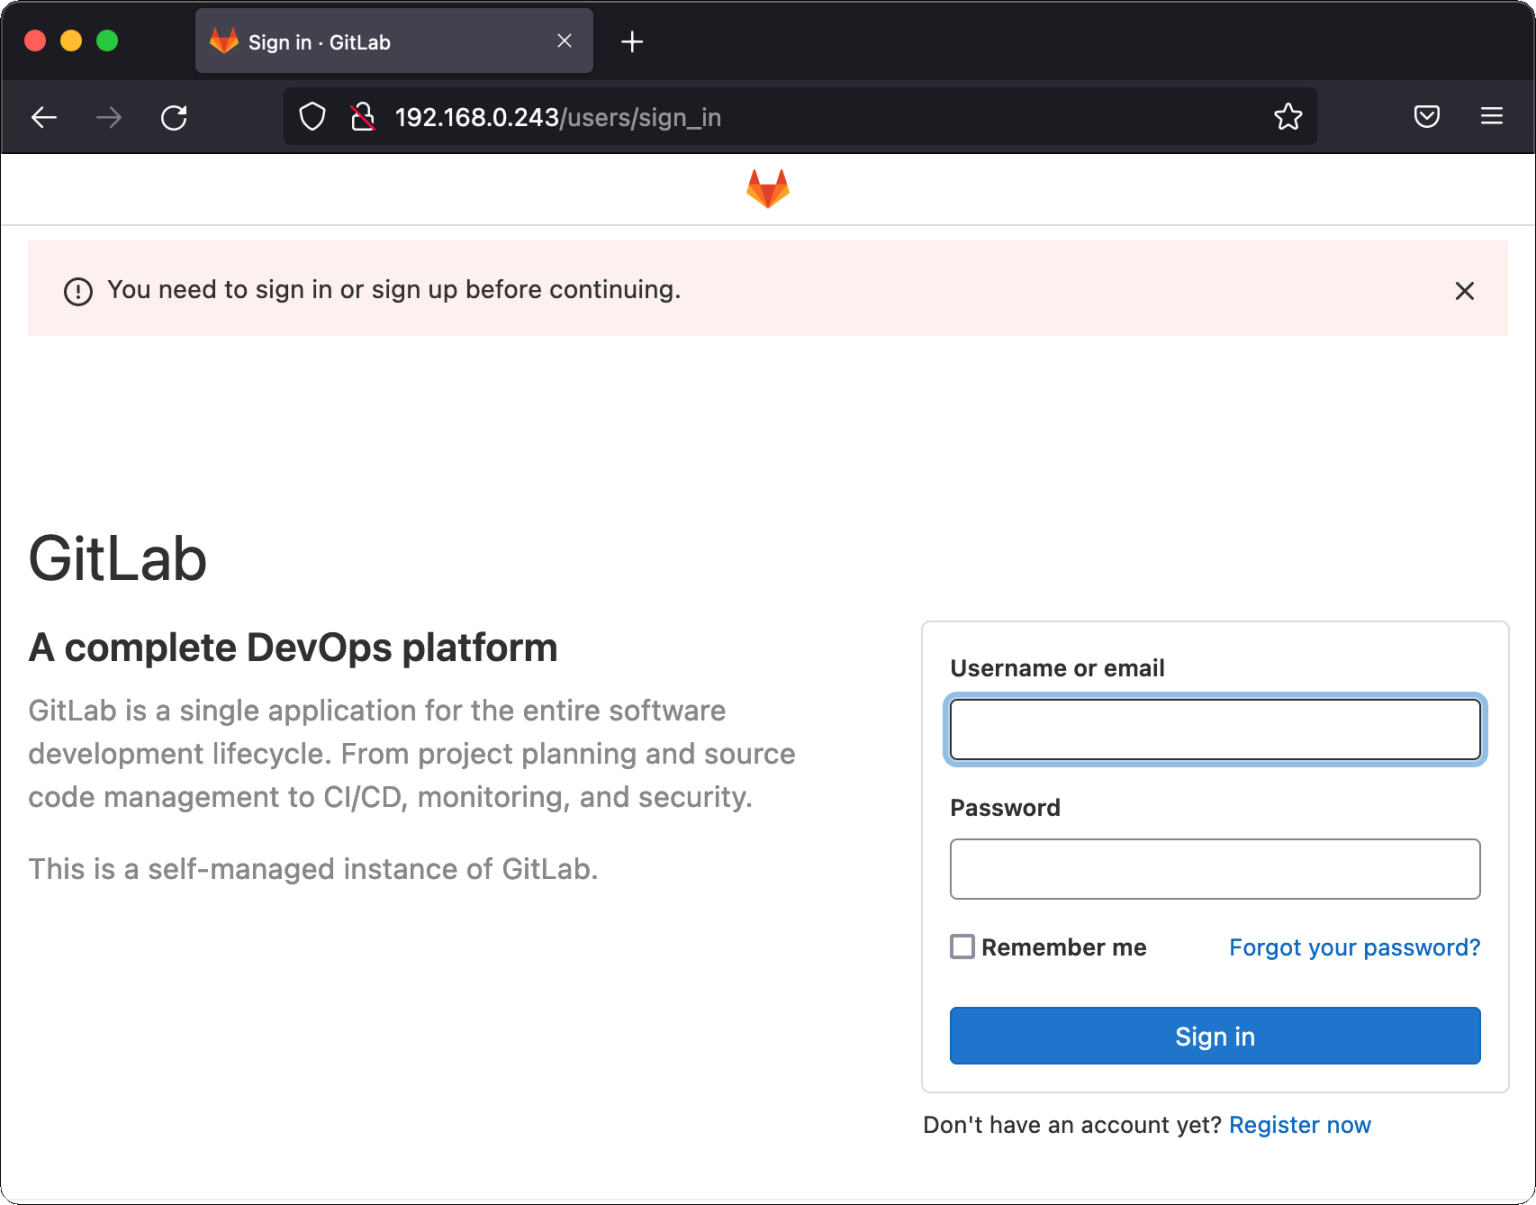Click the insecure connection padlock icon
This screenshot has width=1536, height=1205.
(x=363, y=117)
